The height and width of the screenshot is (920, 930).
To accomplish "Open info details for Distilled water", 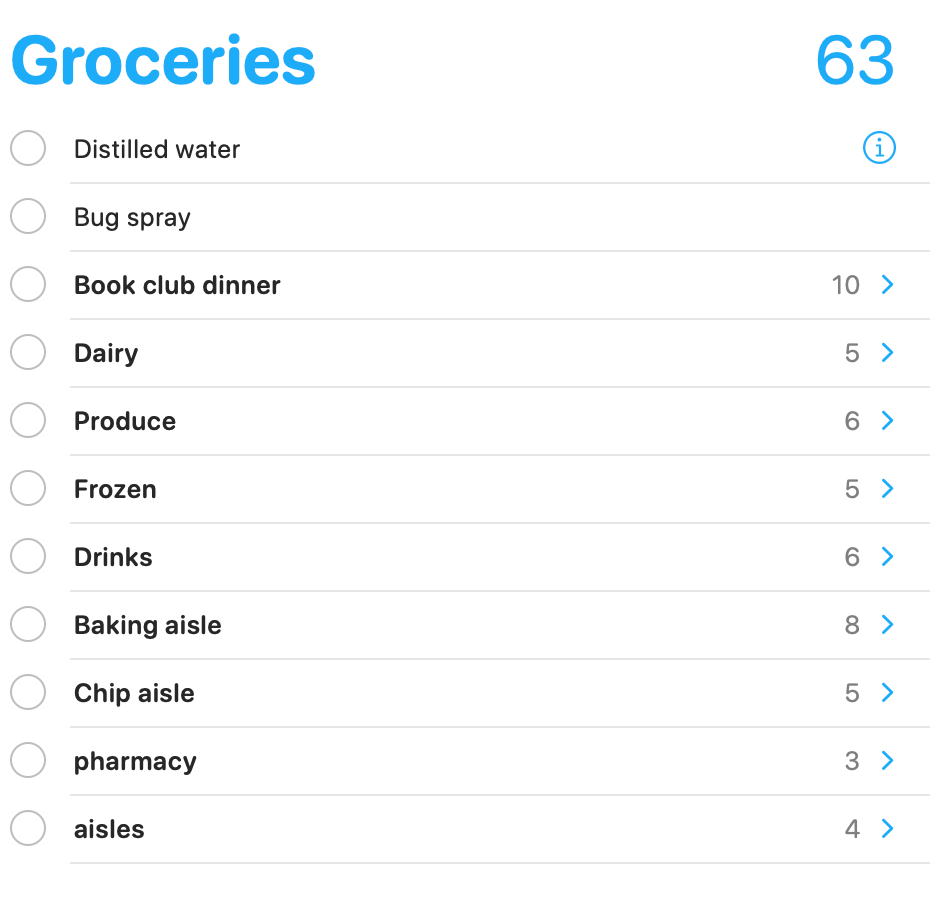I will (879, 149).
